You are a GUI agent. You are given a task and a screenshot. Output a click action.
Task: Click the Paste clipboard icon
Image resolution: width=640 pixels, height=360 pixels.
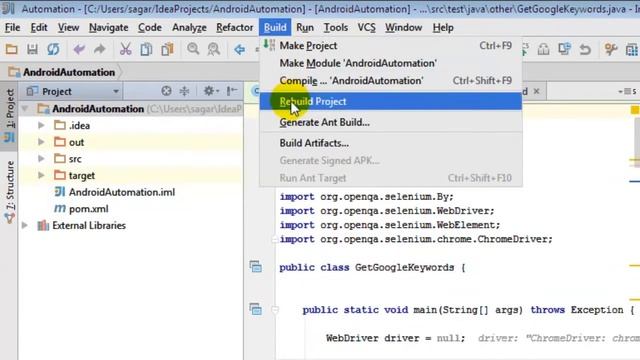point(167,50)
